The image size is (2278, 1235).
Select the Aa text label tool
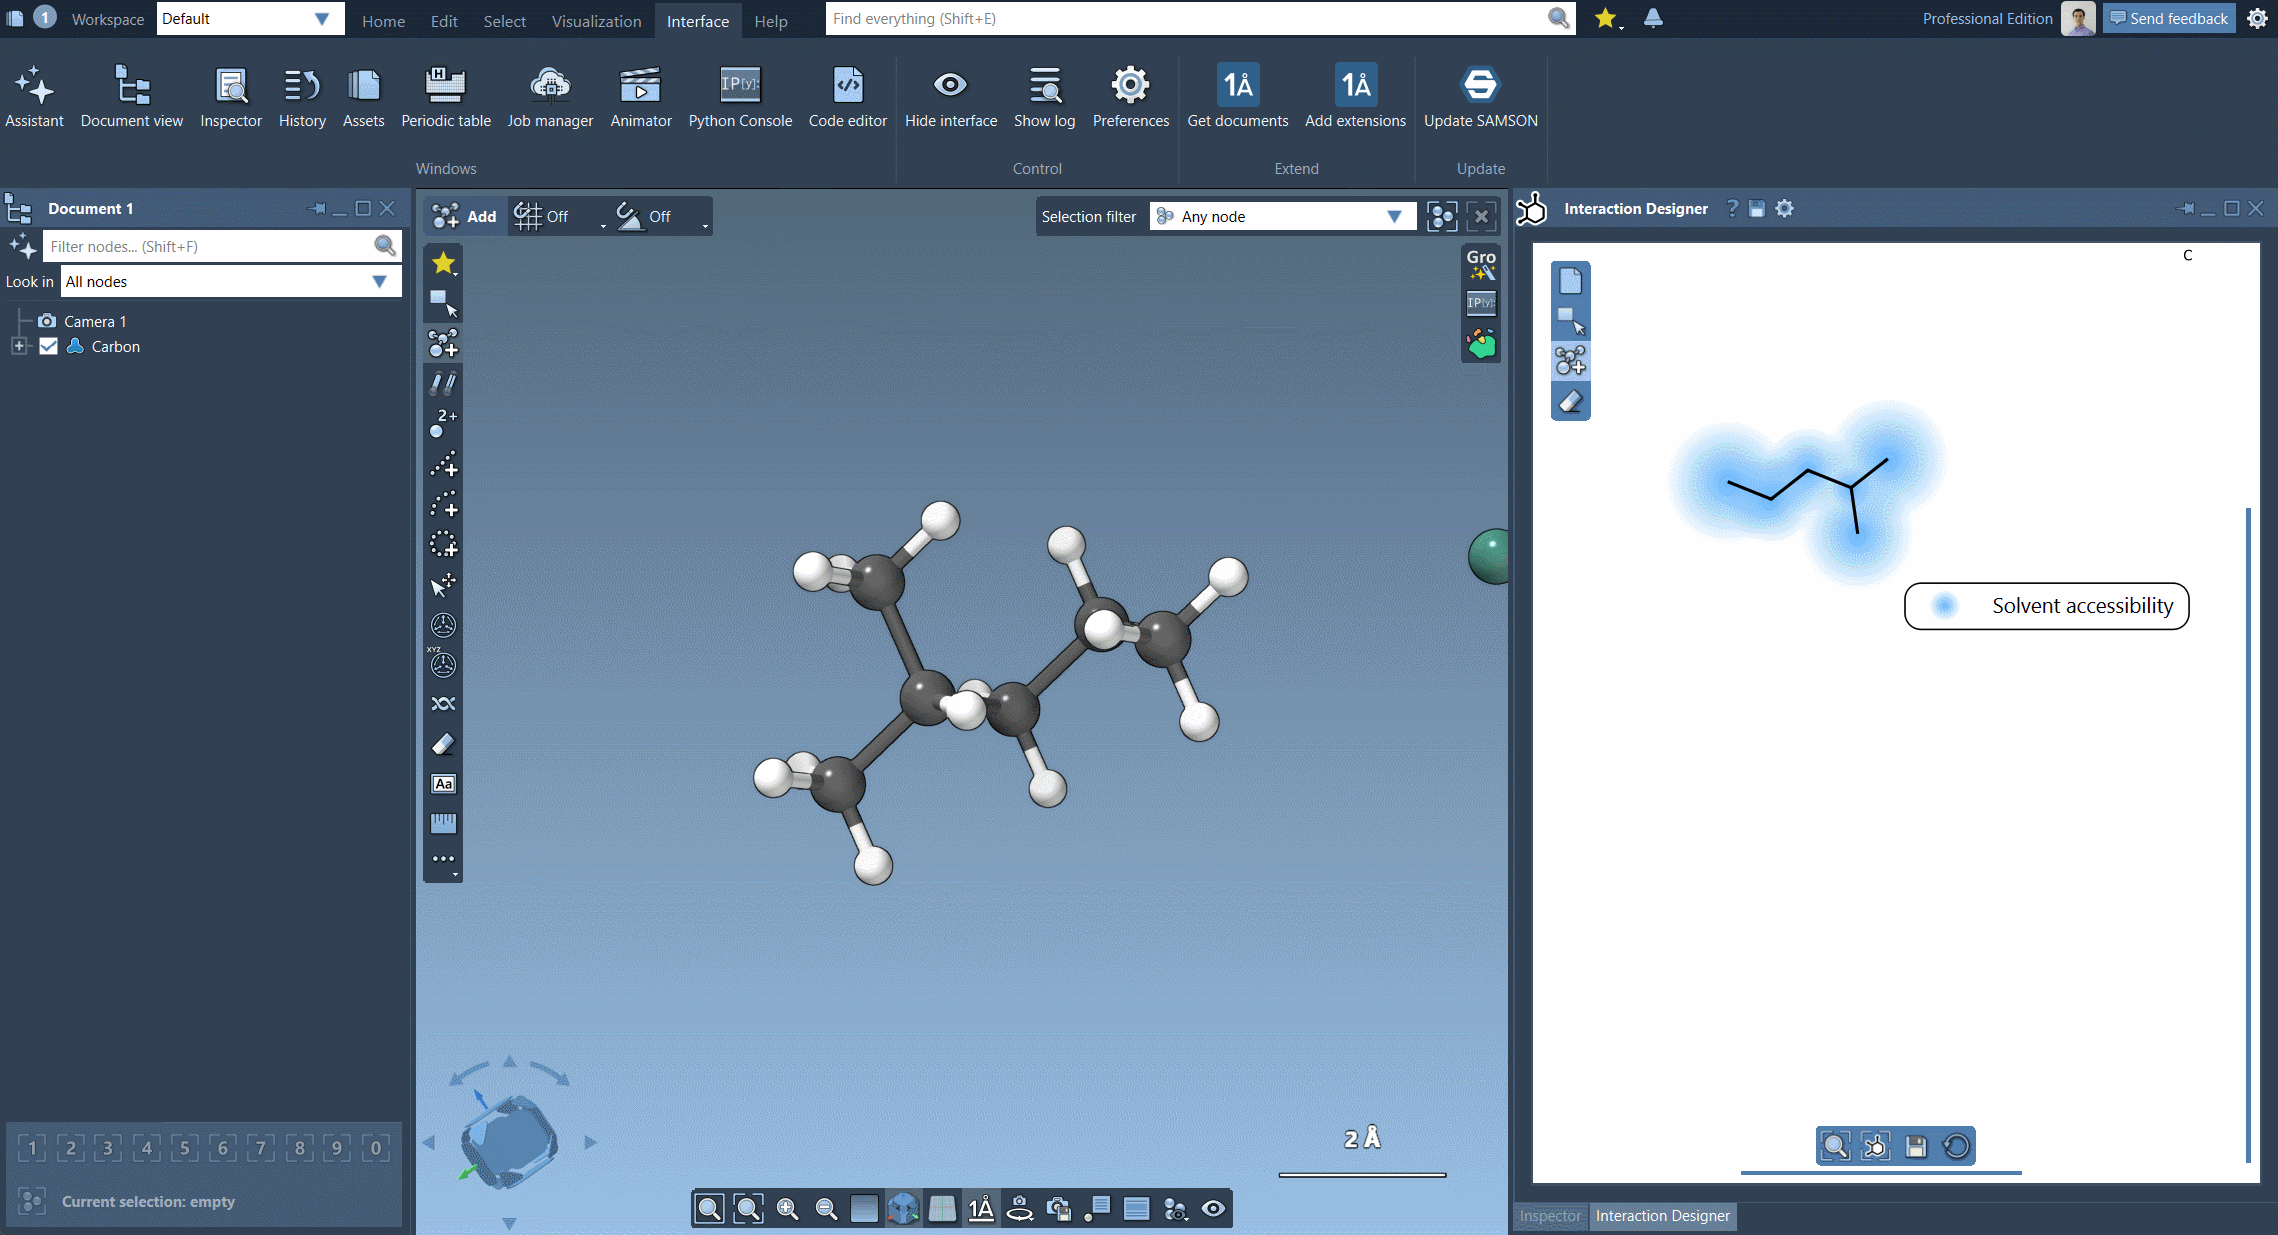(x=443, y=783)
